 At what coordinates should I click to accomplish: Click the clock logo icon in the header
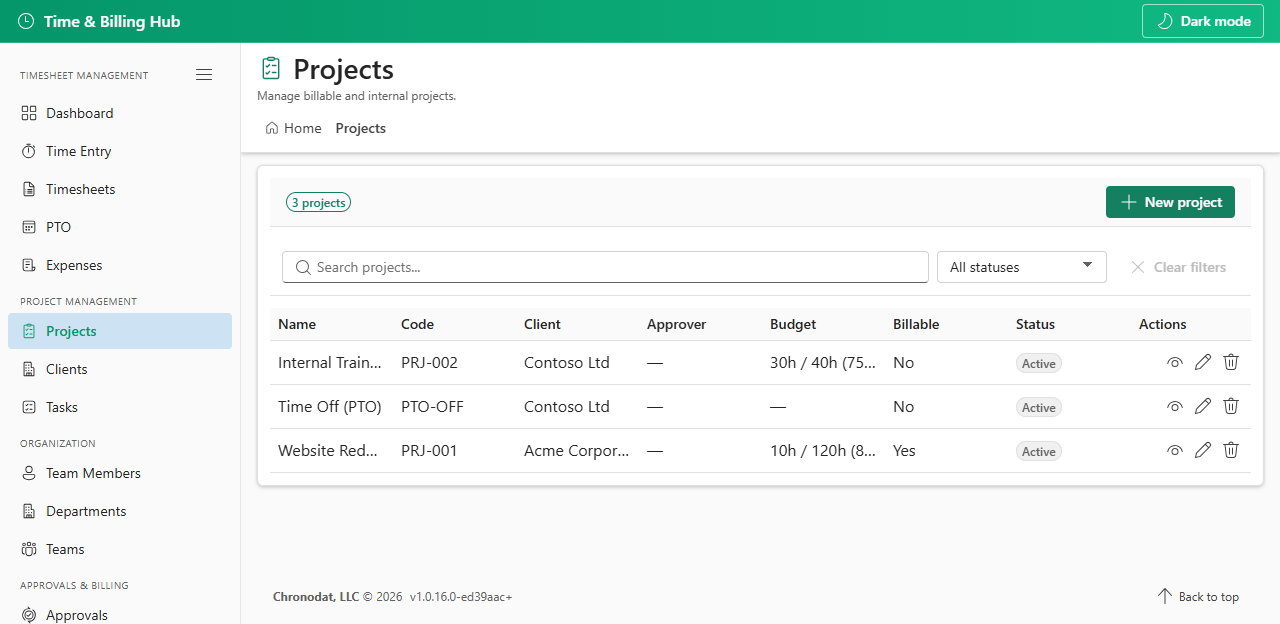(26, 21)
